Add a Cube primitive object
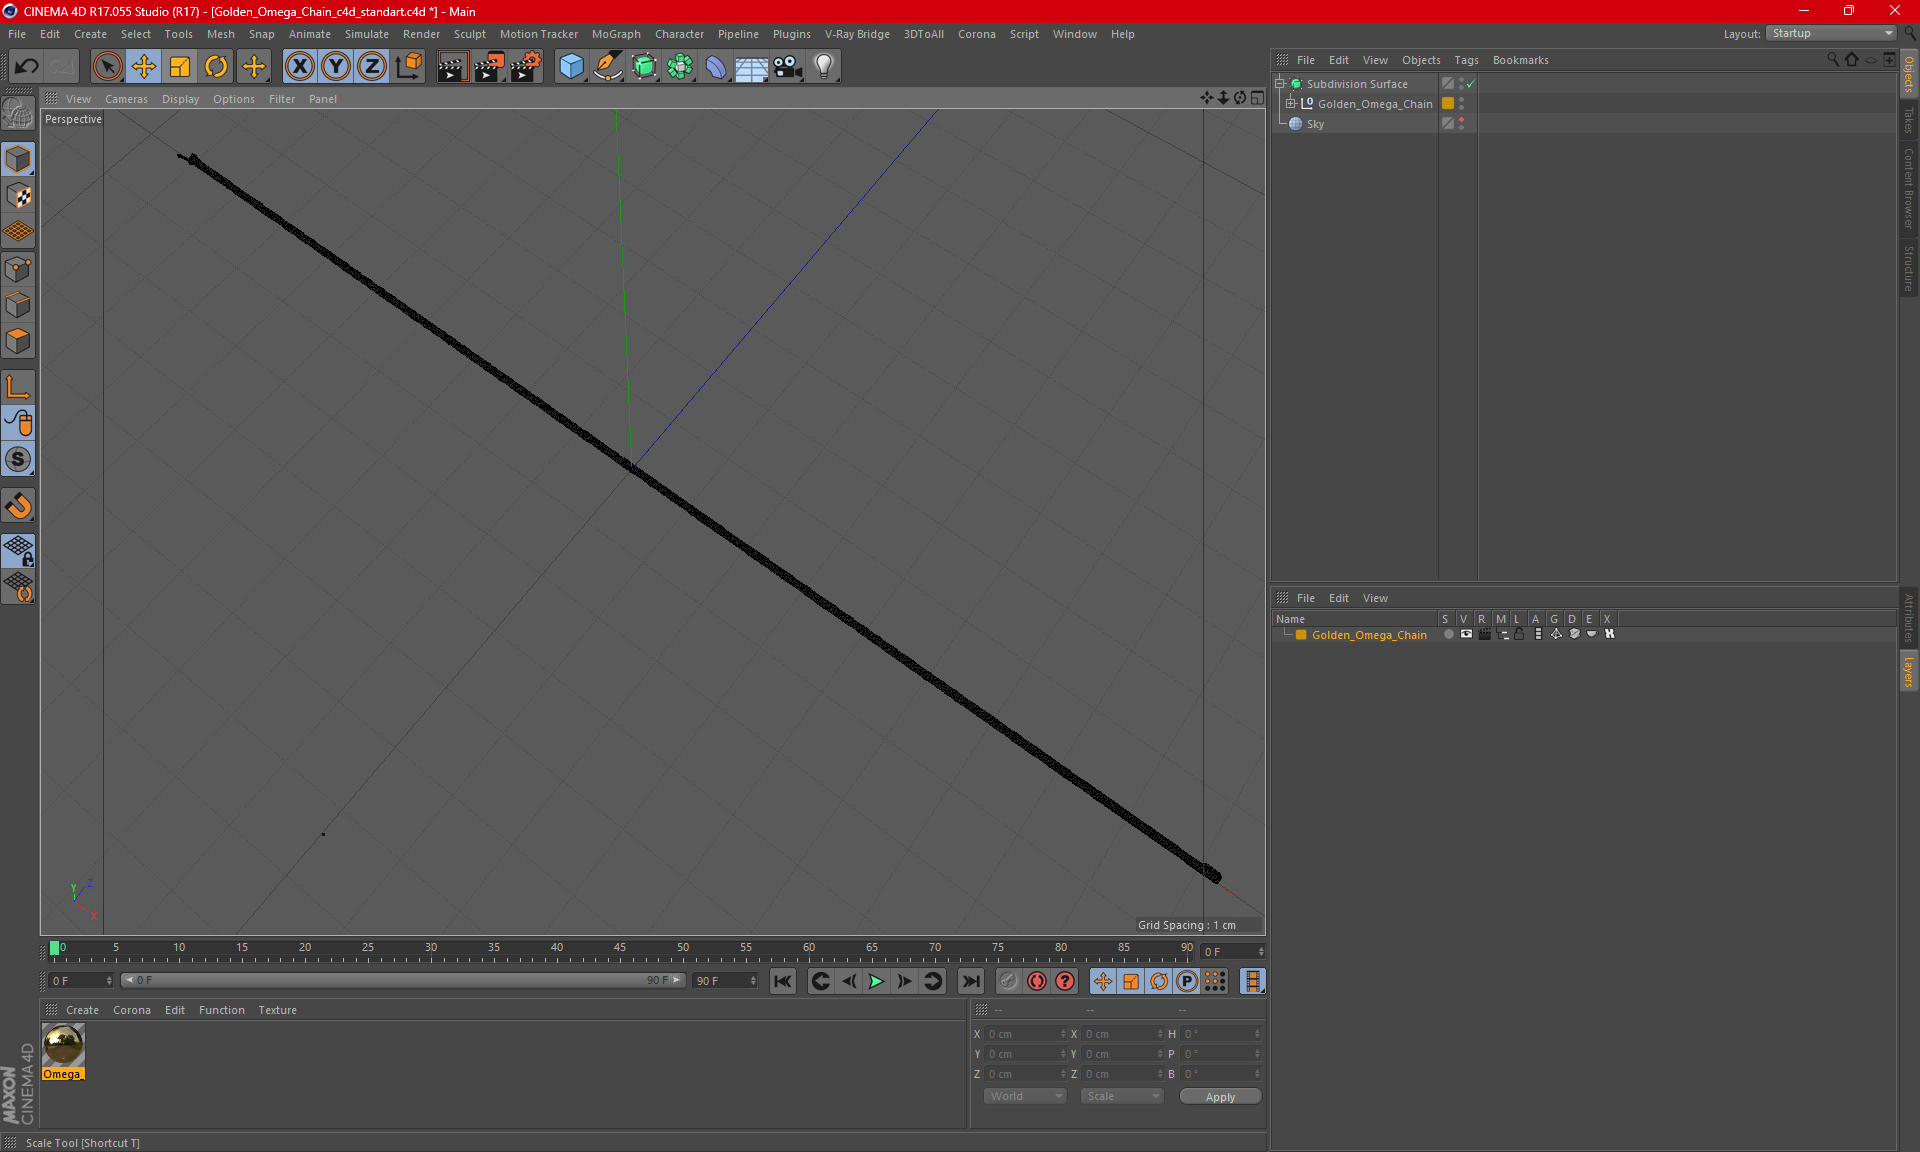Screen dimensions: 1920x1152 click(571, 67)
